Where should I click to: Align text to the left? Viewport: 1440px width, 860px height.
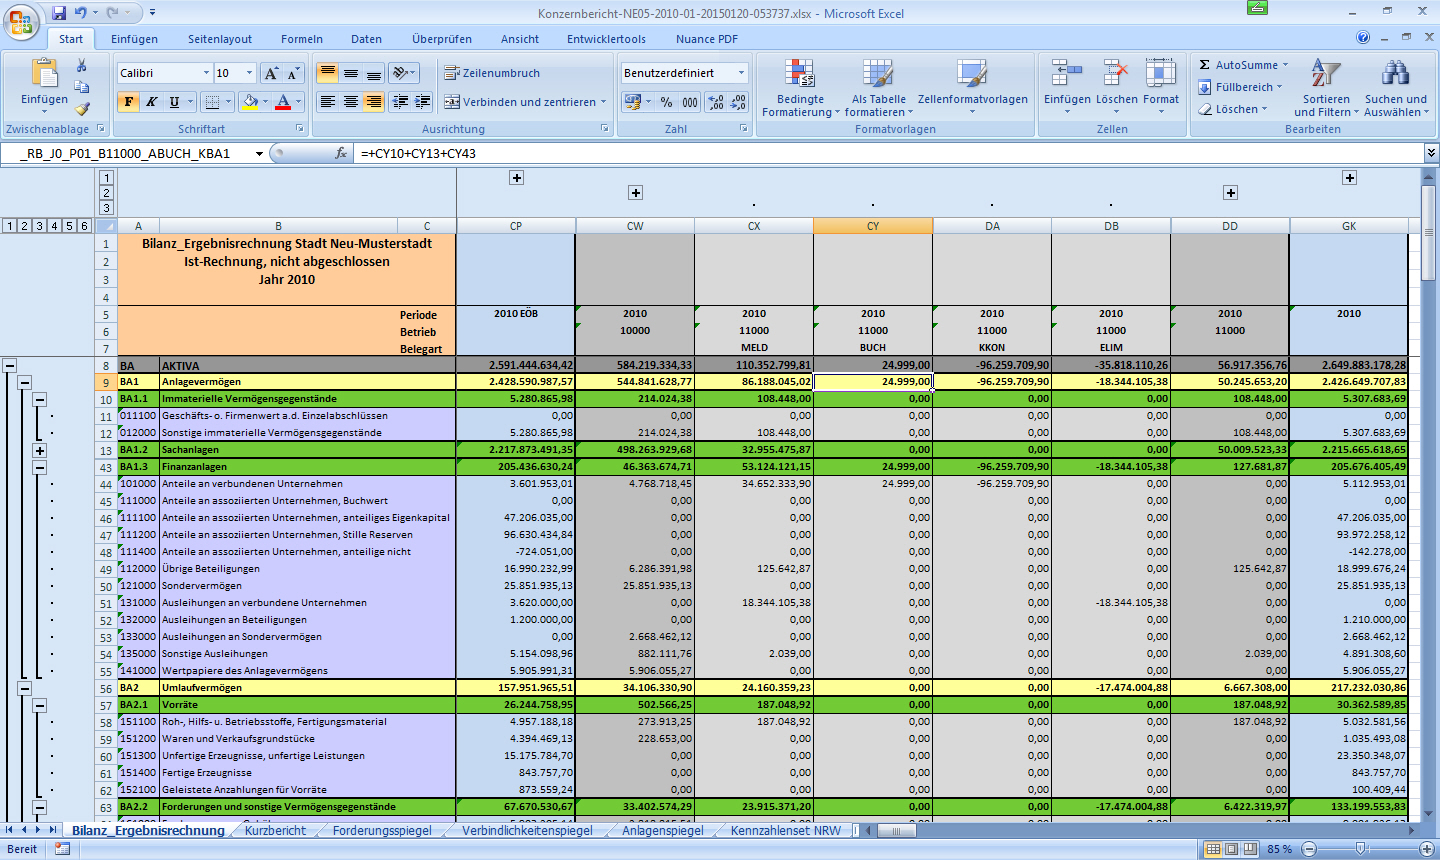pyautogui.click(x=328, y=102)
